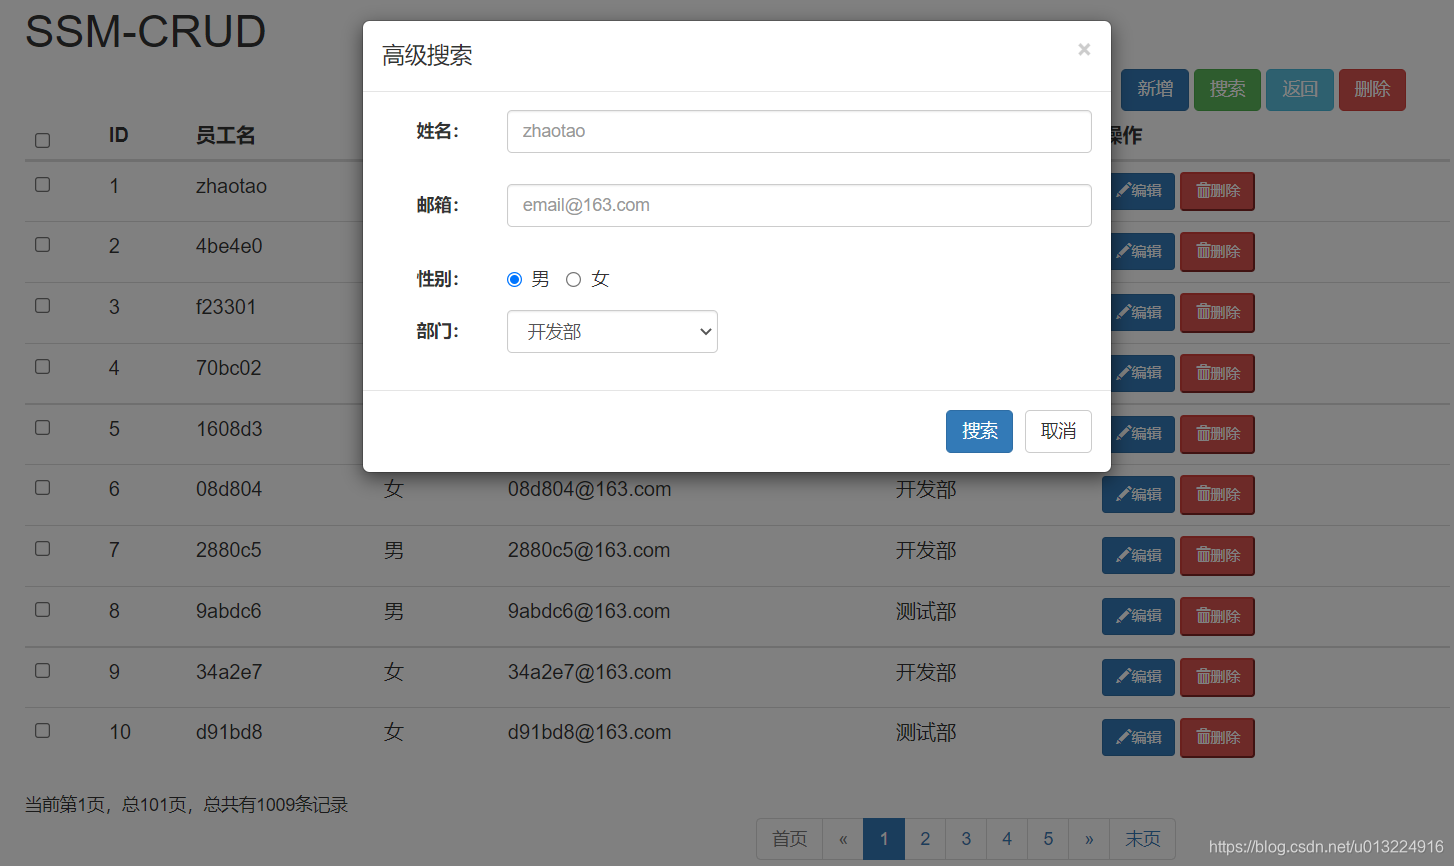
Task: Edit row 5 with pencil 编辑 button
Action: click(1141, 434)
